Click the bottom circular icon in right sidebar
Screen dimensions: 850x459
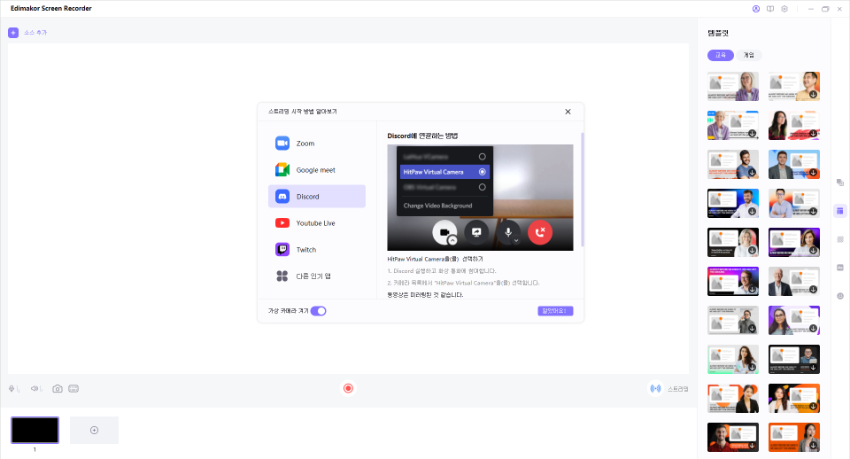(840, 296)
